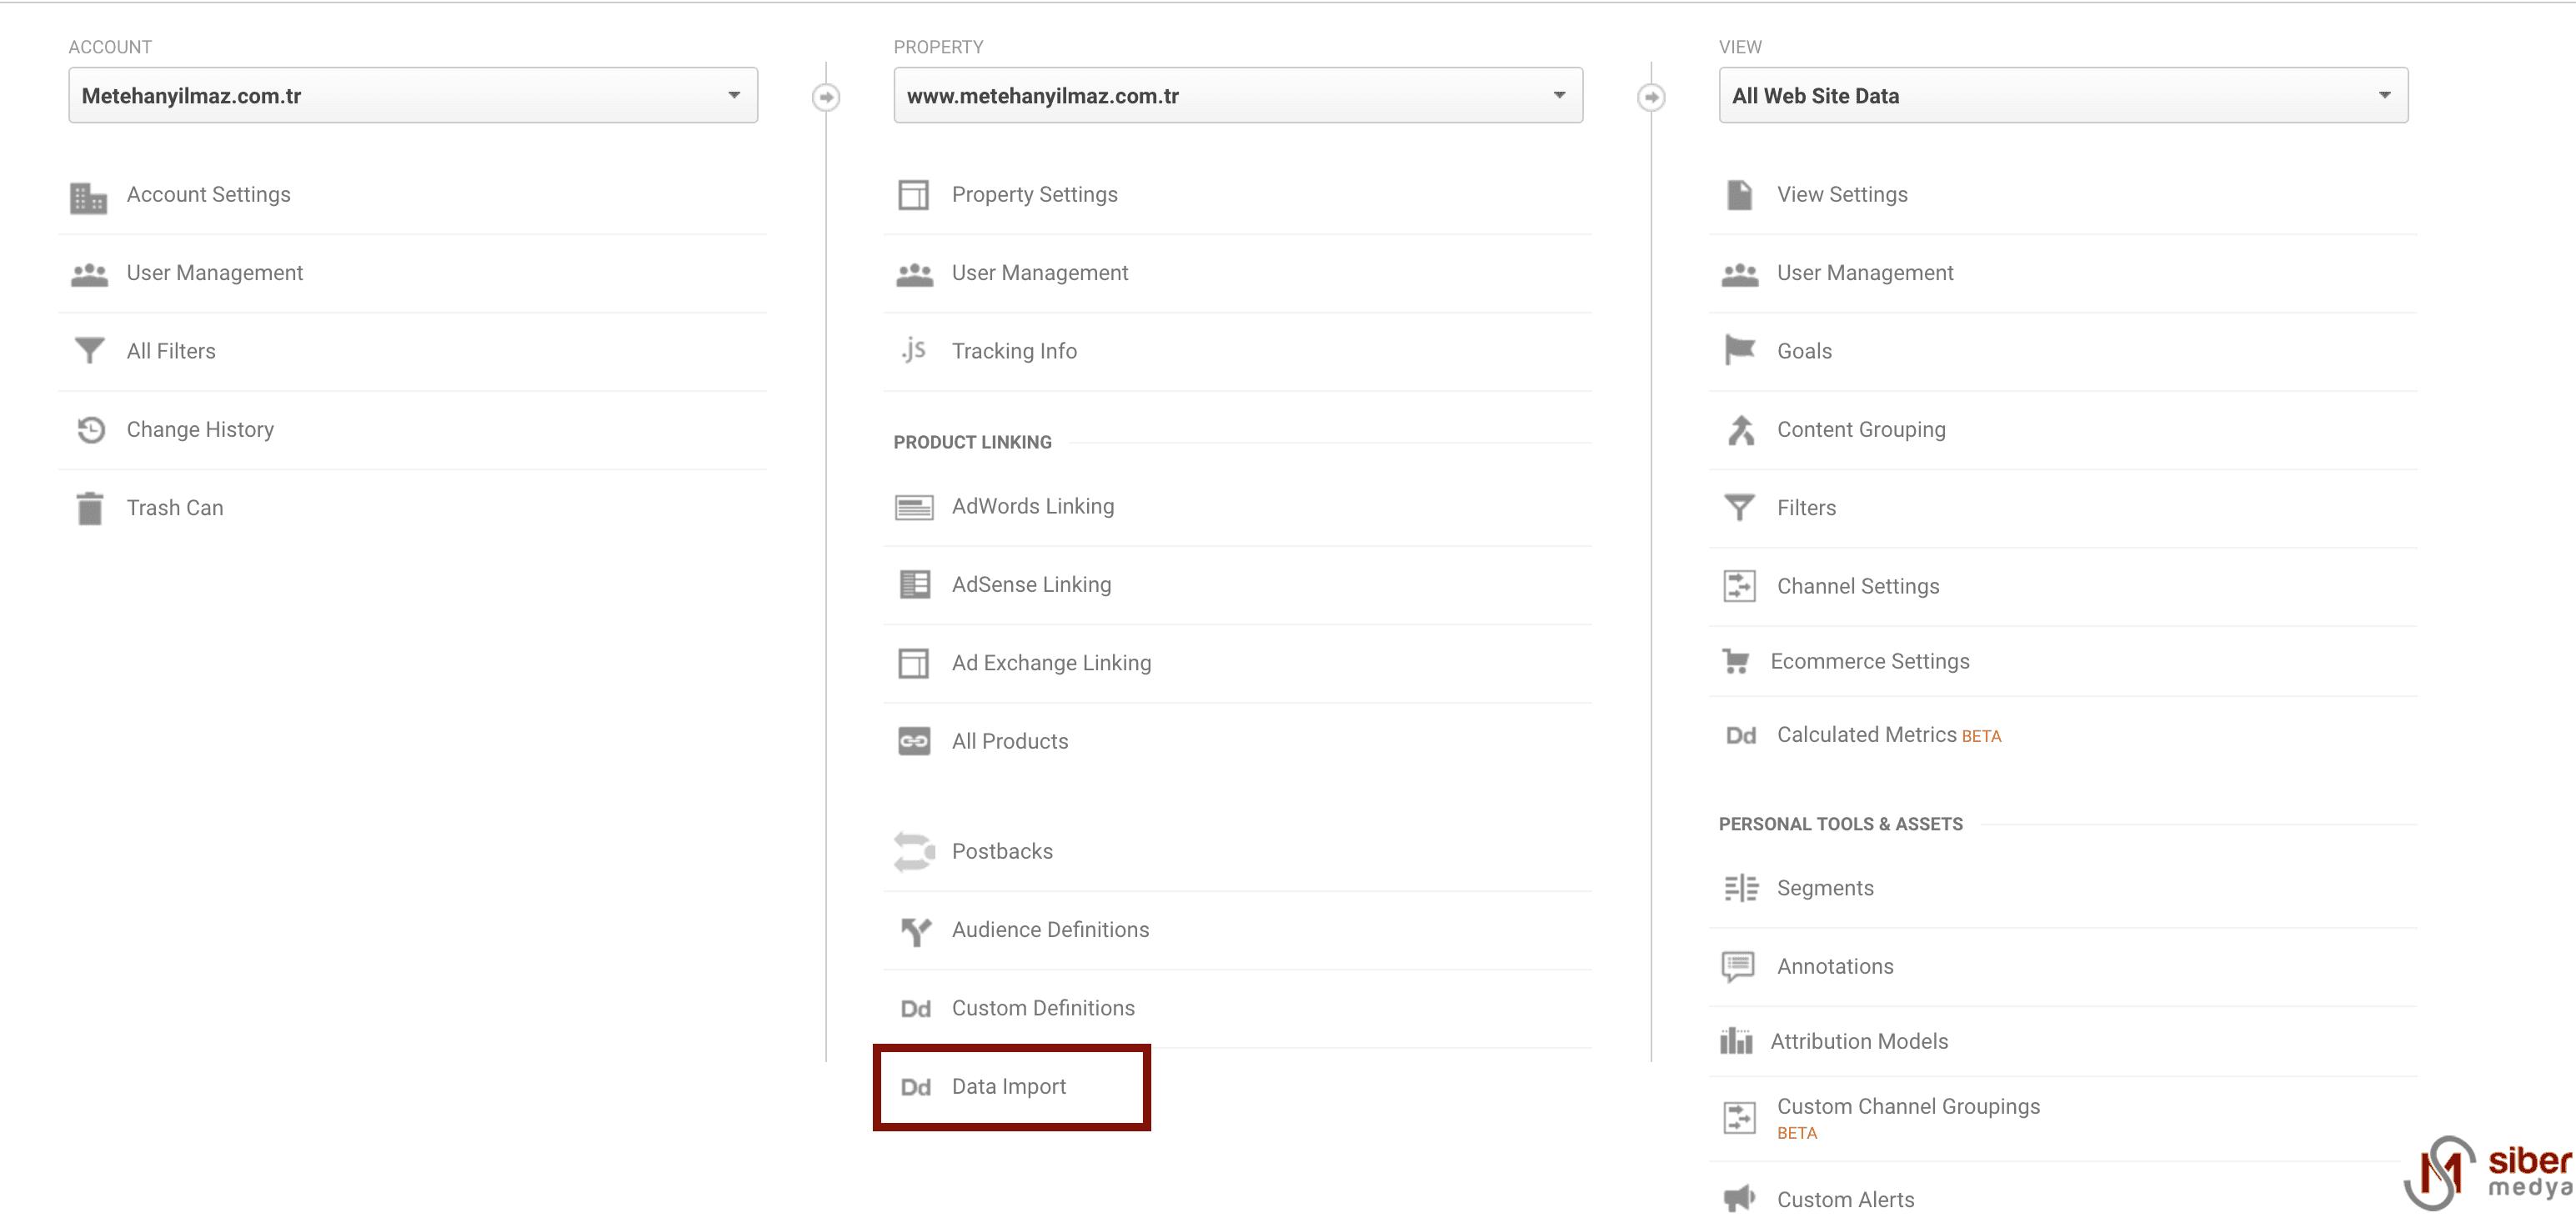Open User Management under Account
The height and width of the screenshot is (1228, 2576).
pyautogui.click(x=214, y=273)
